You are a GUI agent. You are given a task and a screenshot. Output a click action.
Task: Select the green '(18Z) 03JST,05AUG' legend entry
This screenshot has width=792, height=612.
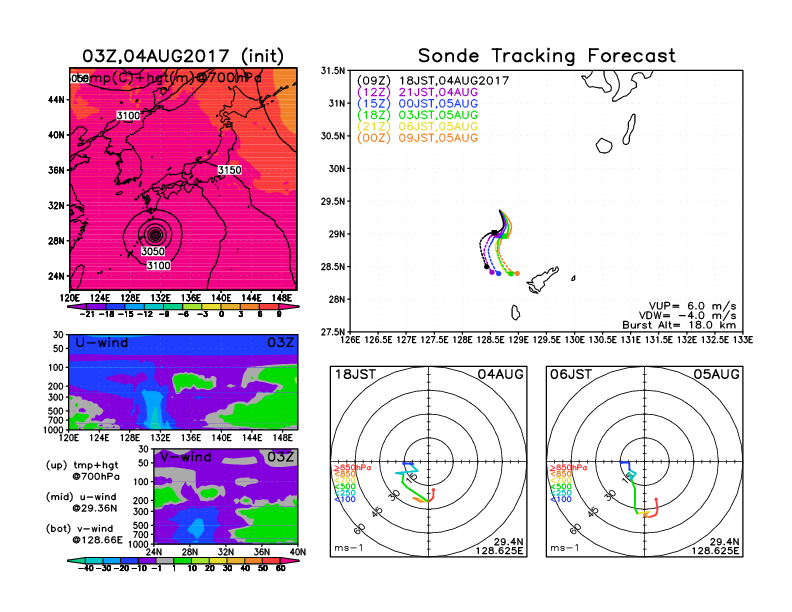pos(417,115)
